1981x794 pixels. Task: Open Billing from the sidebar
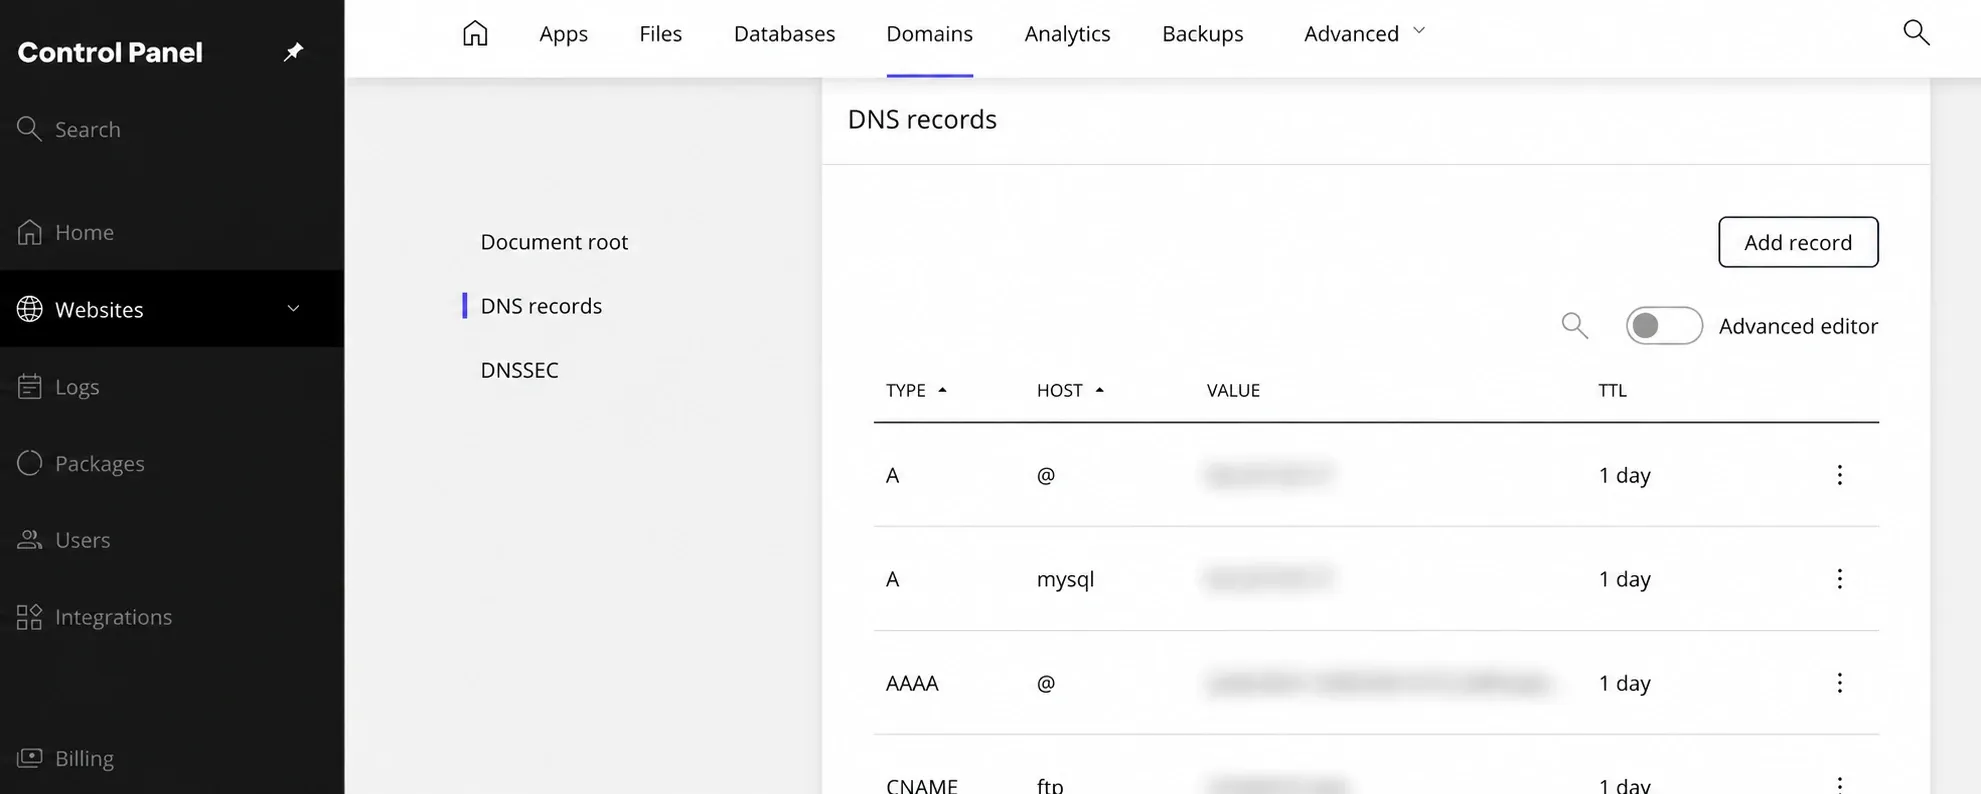point(84,758)
